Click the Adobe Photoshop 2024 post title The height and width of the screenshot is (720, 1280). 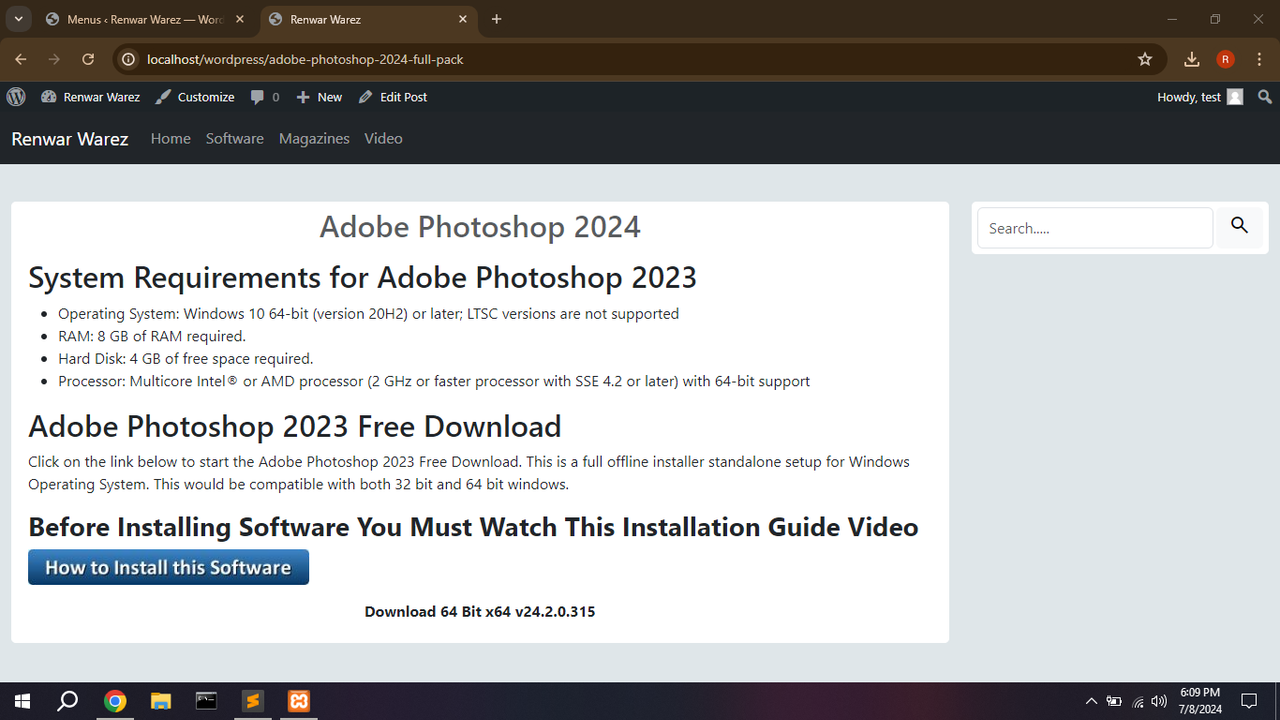point(480,227)
